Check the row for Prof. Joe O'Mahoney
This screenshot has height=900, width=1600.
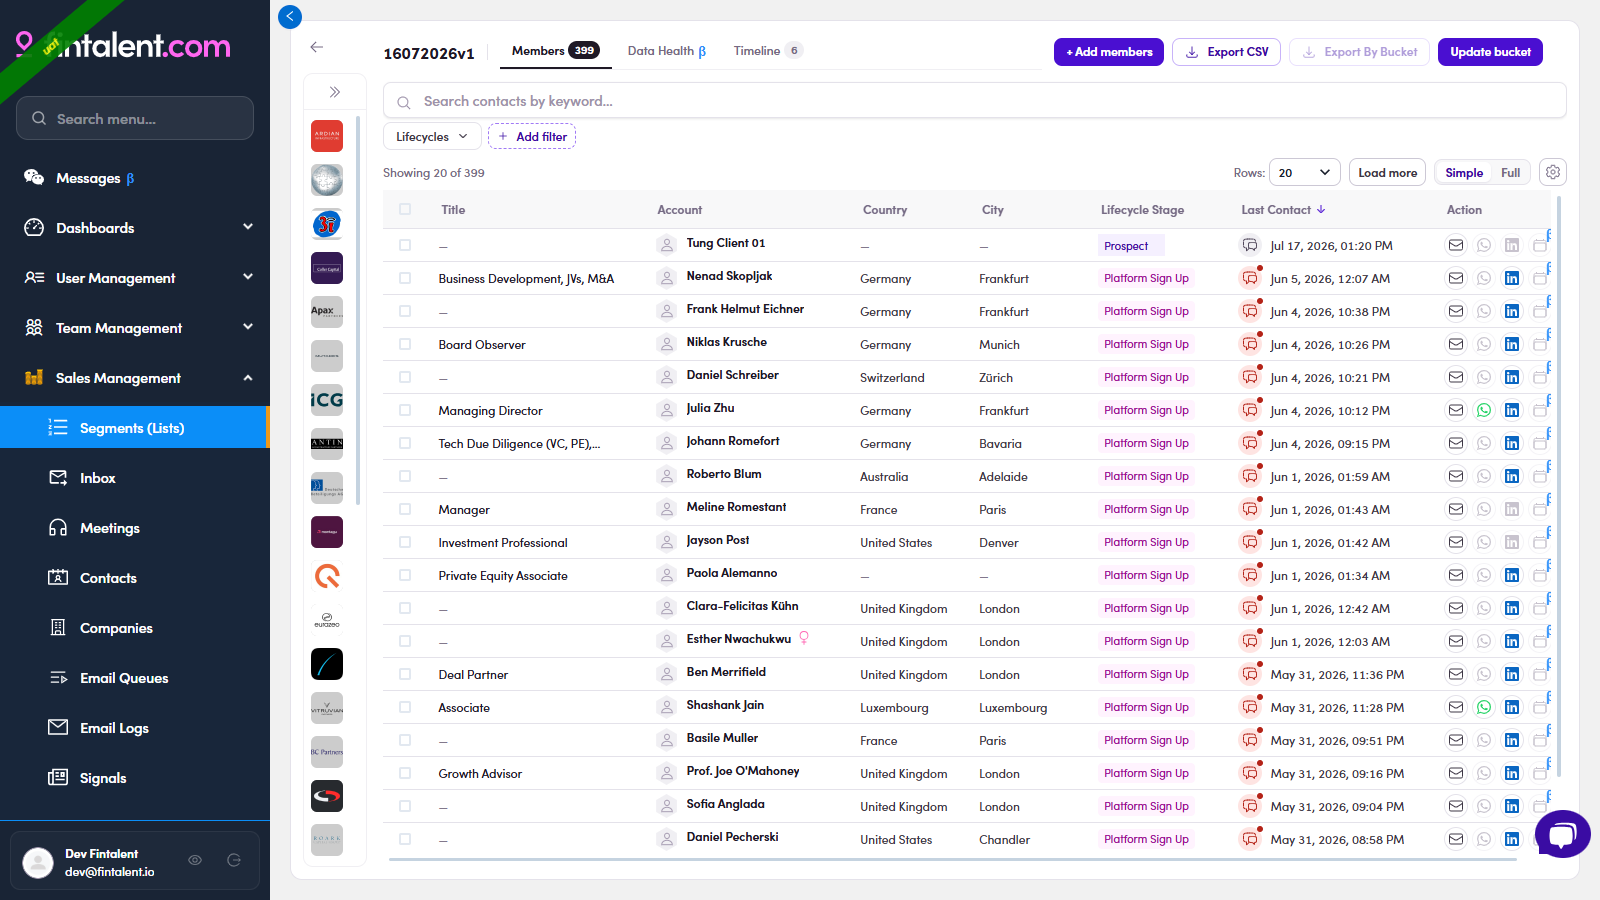click(405, 773)
